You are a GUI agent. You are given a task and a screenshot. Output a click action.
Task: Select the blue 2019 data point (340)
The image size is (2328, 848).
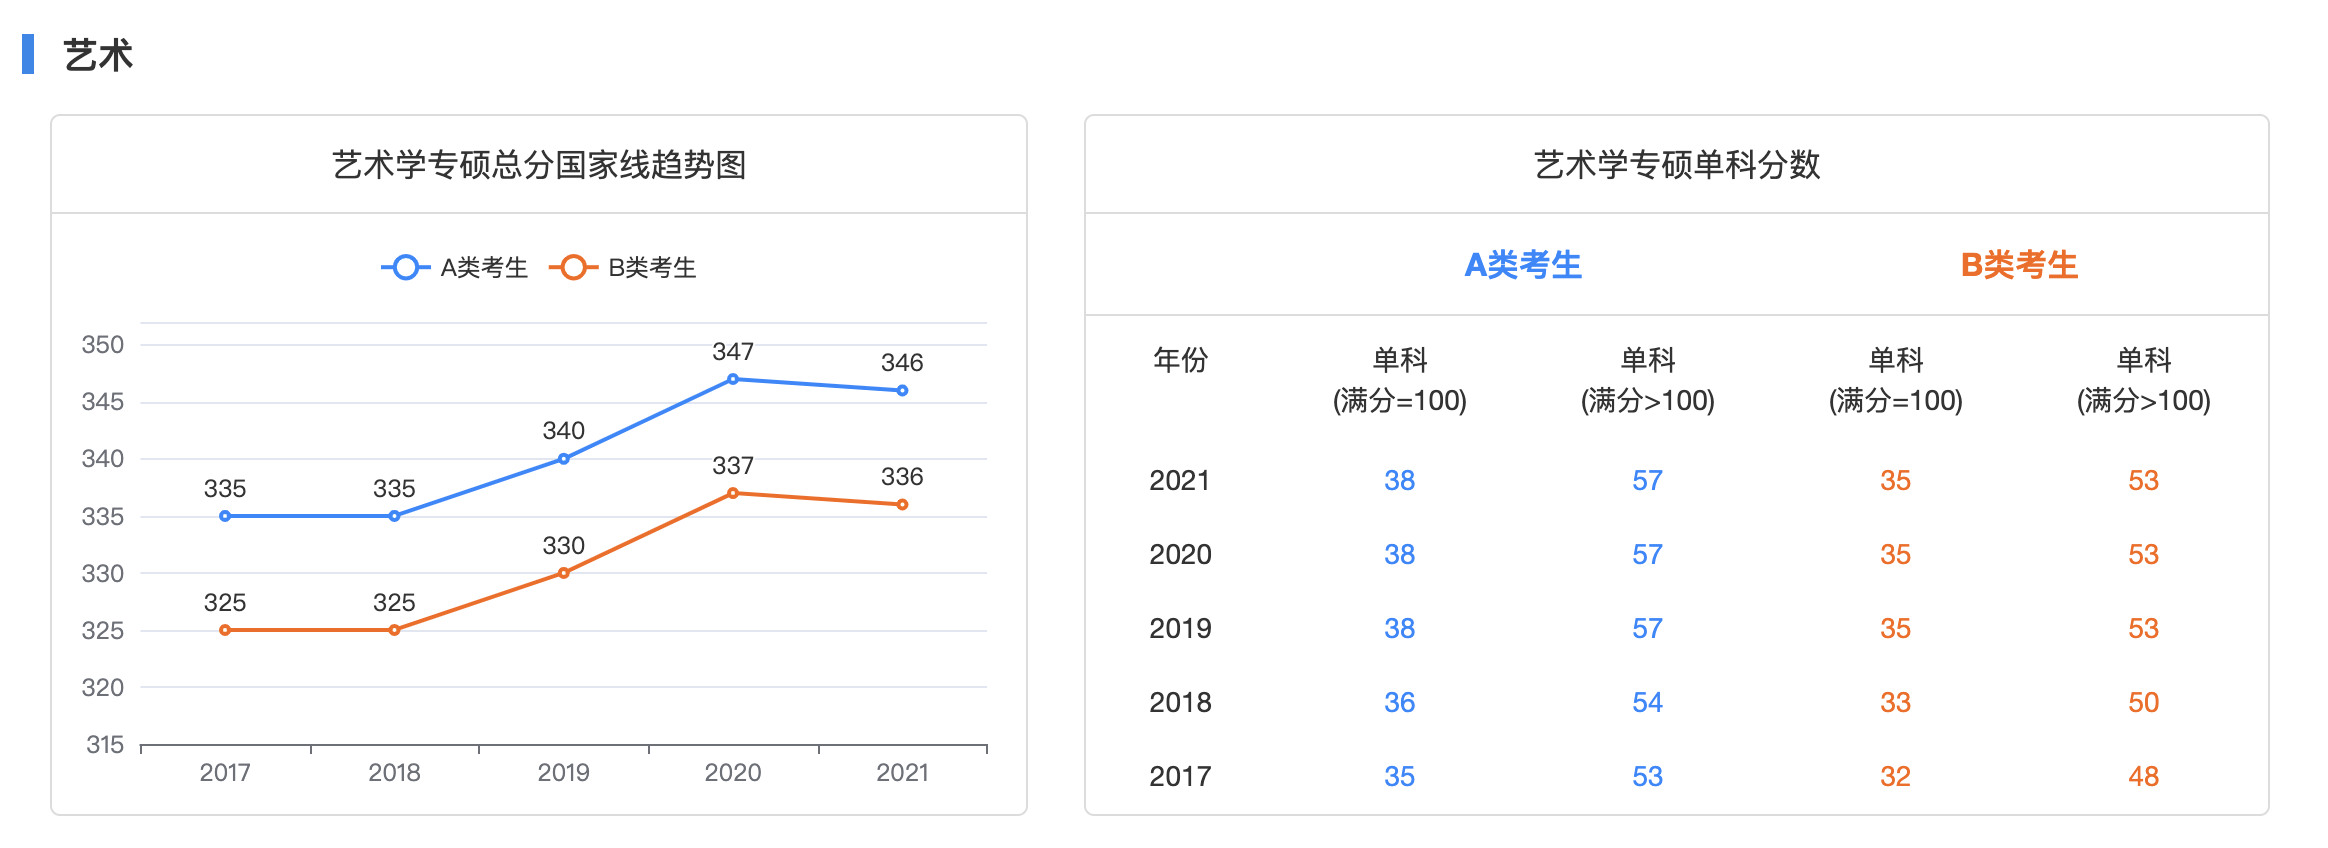click(x=564, y=459)
